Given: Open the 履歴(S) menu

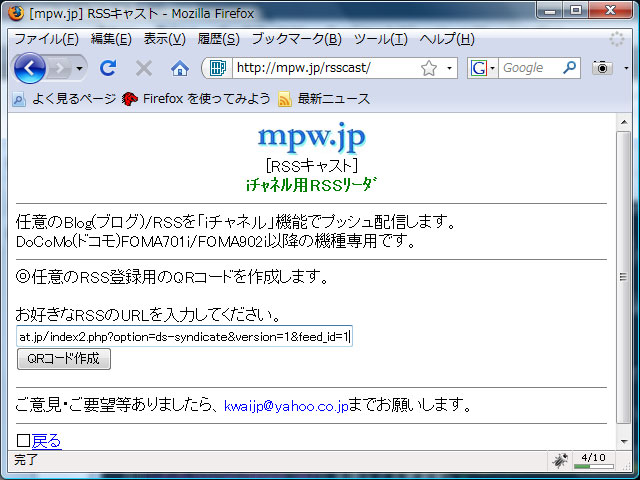Looking at the screenshot, I should [218, 39].
